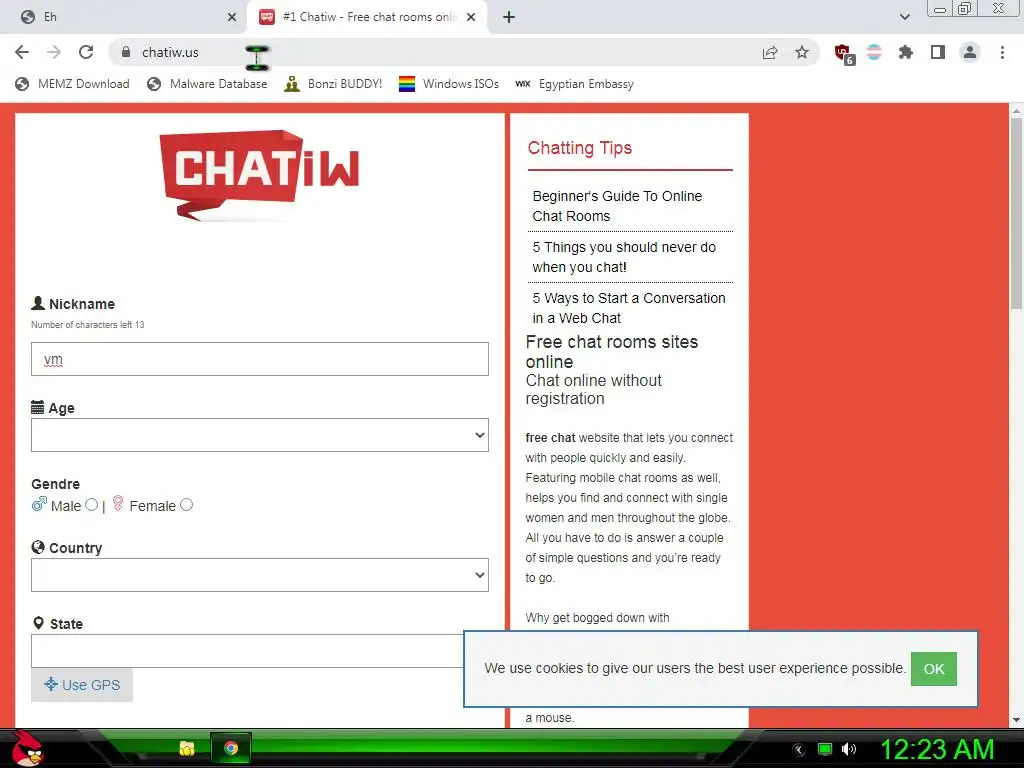The image size is (1024, 768).
Task: Select the Female radio button
Action: pos(187,505)
